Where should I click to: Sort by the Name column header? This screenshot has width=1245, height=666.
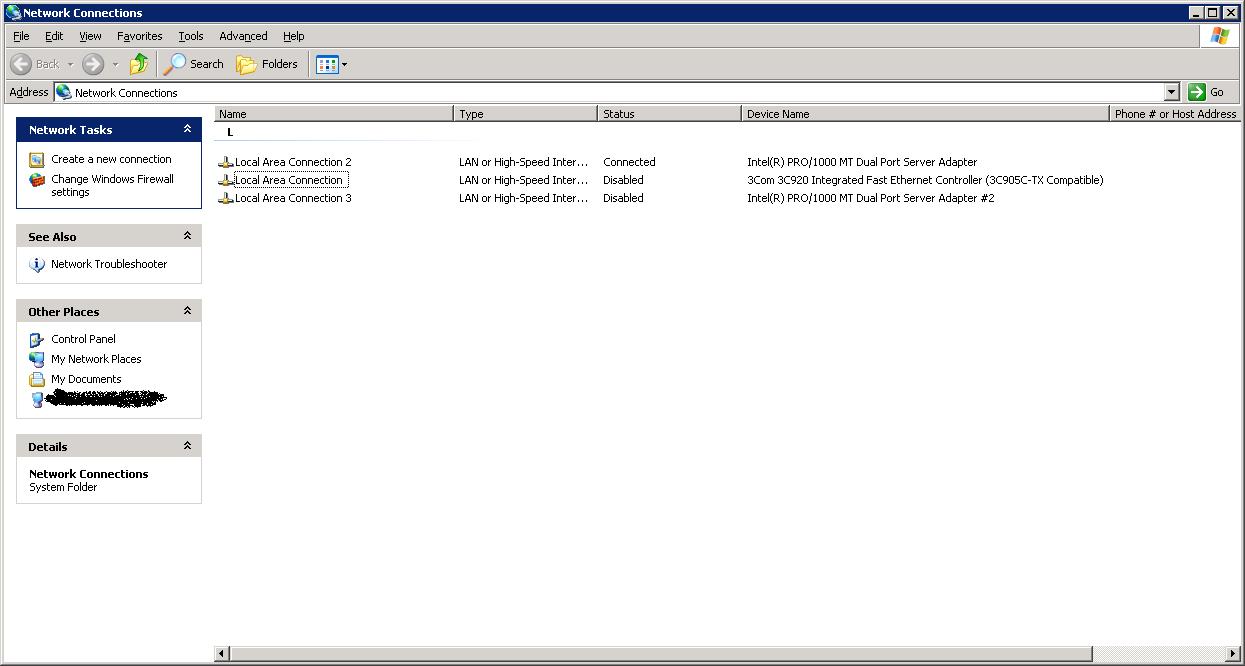click(x=334, y=114)
